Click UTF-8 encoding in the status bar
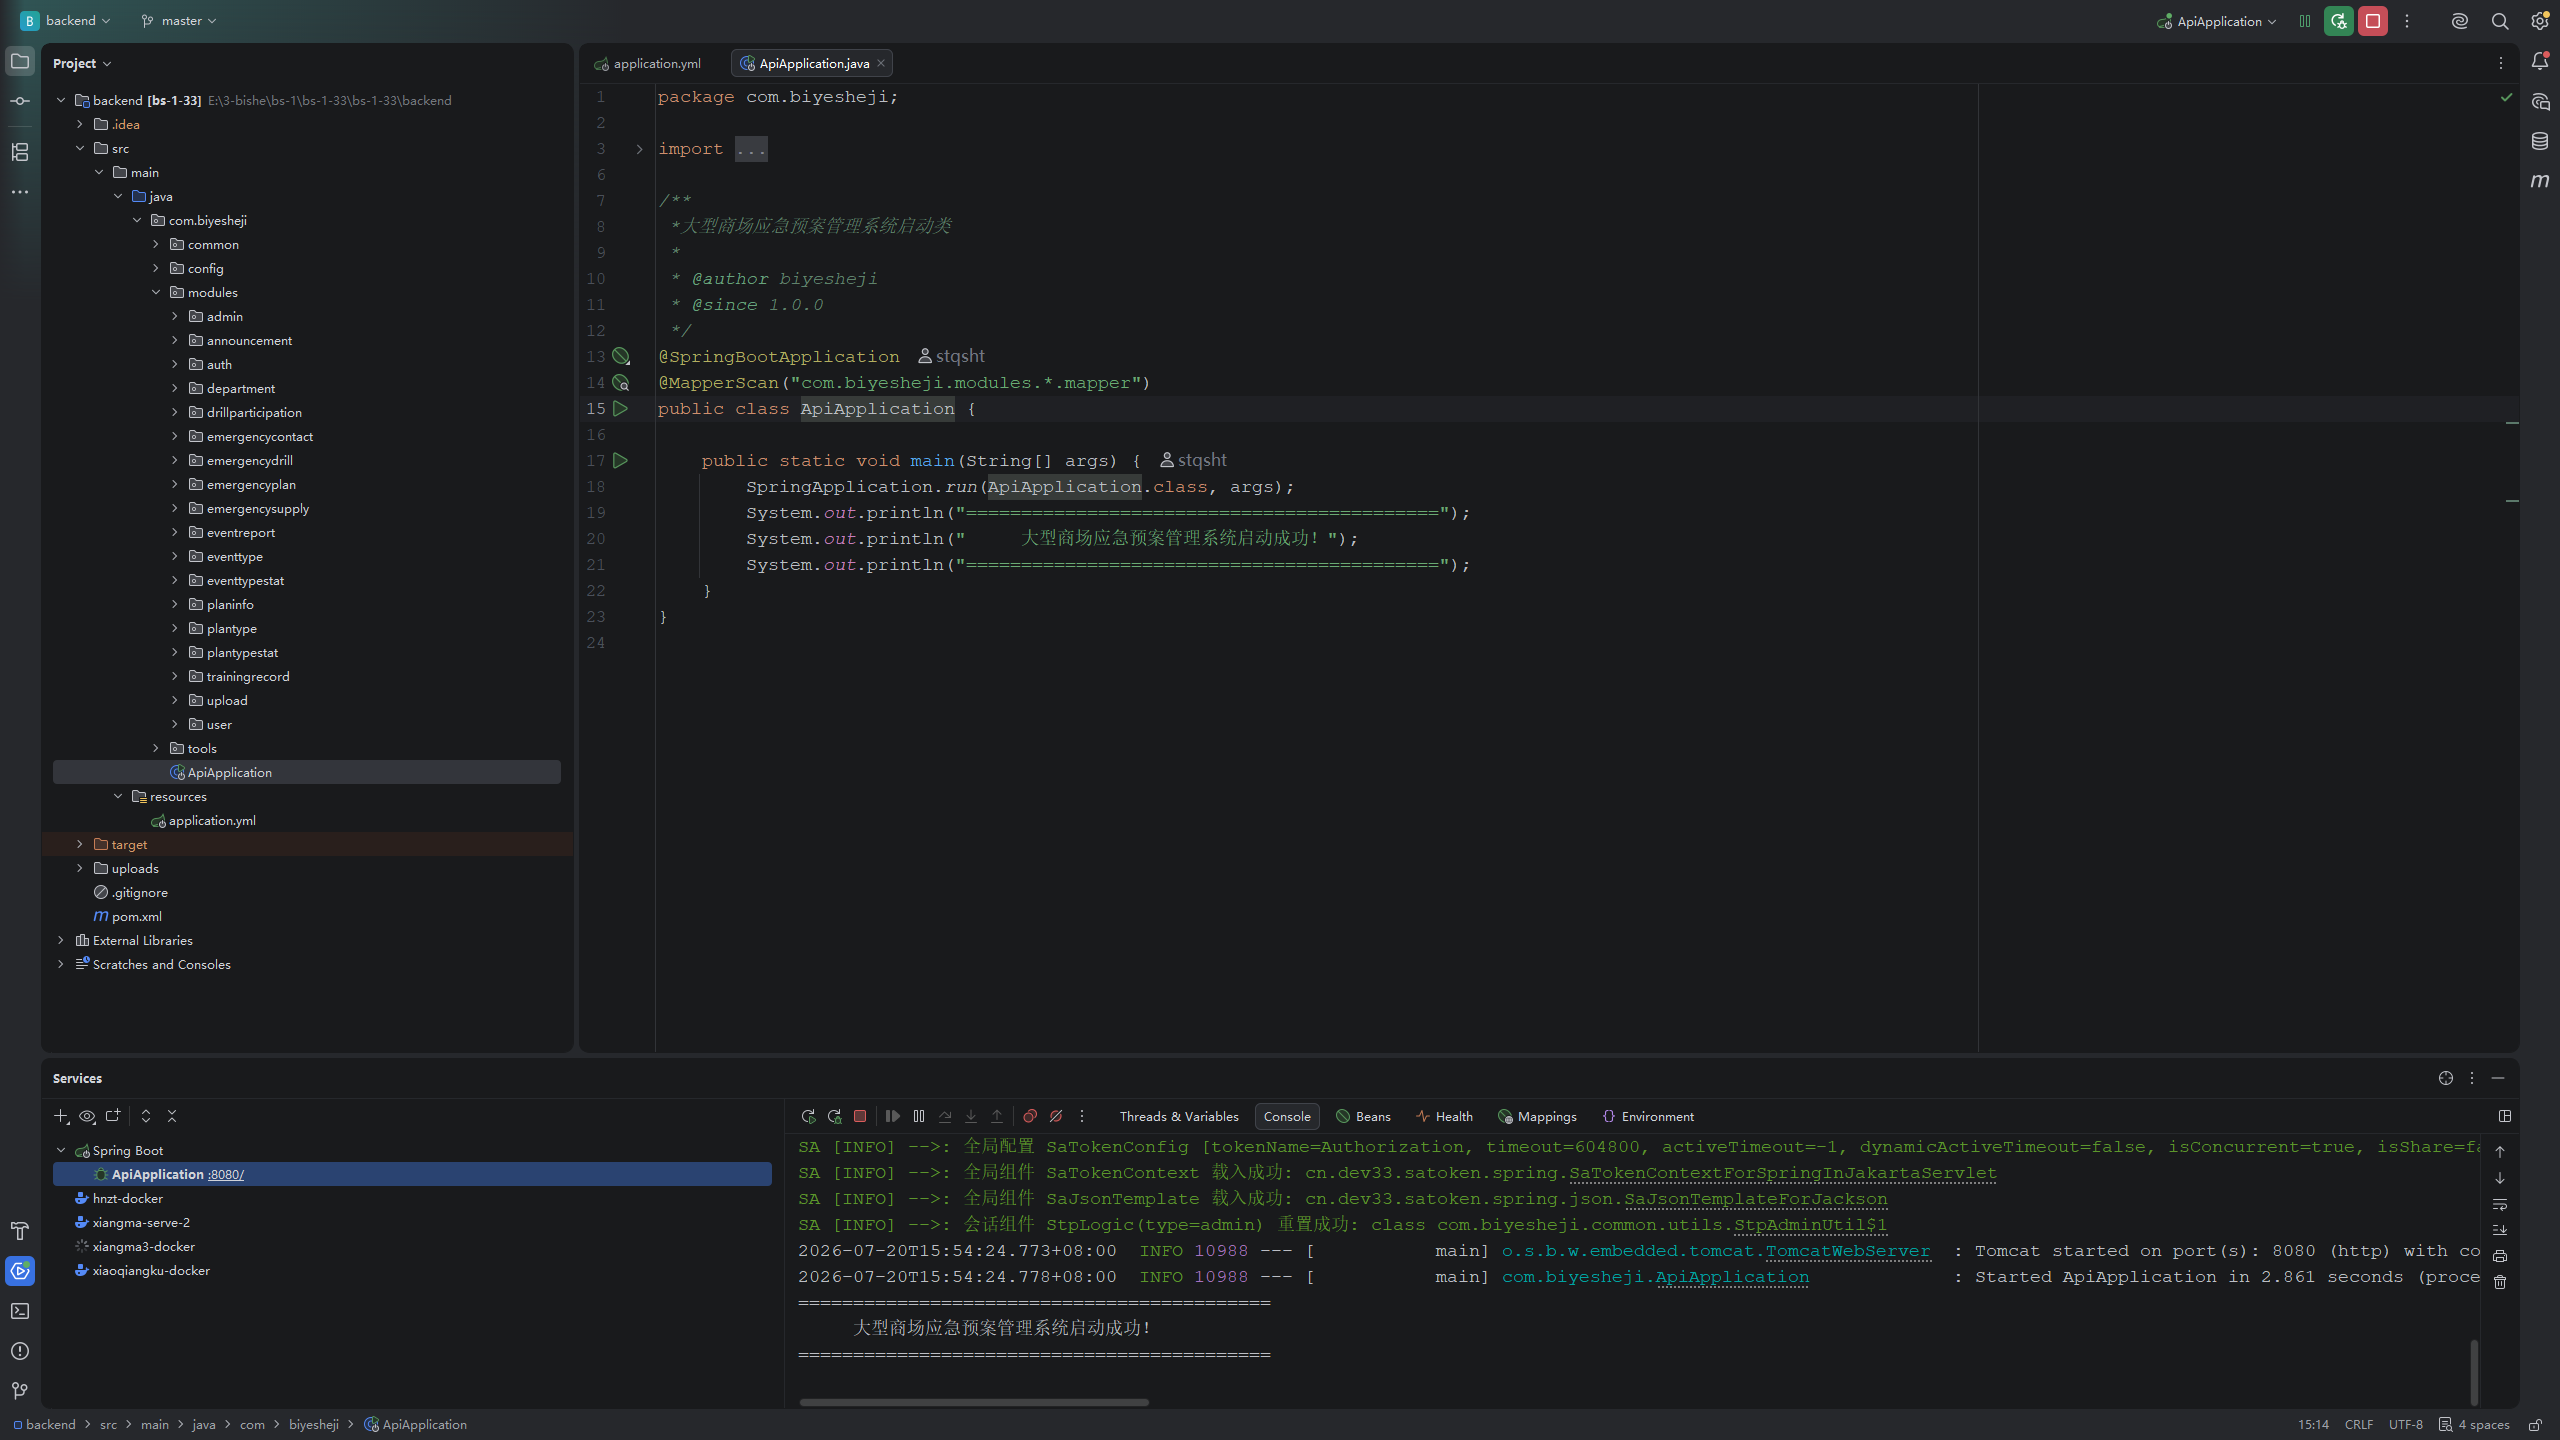The width and height of the screenshot is (2560, 1440). [x=2405, y=1425]
